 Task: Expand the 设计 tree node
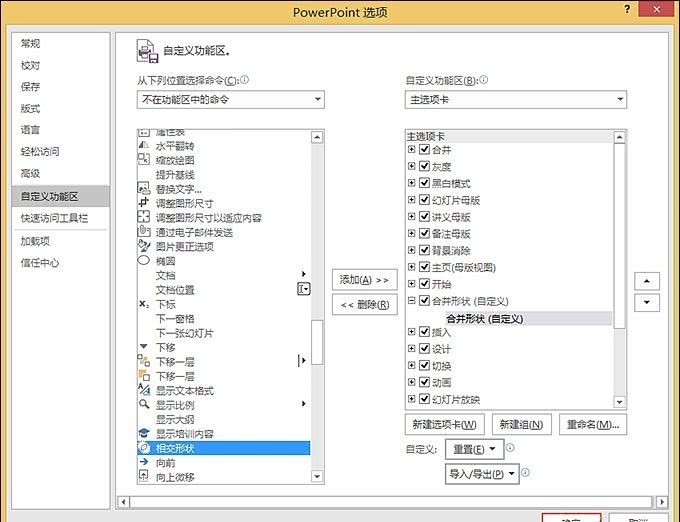point(412,348)
